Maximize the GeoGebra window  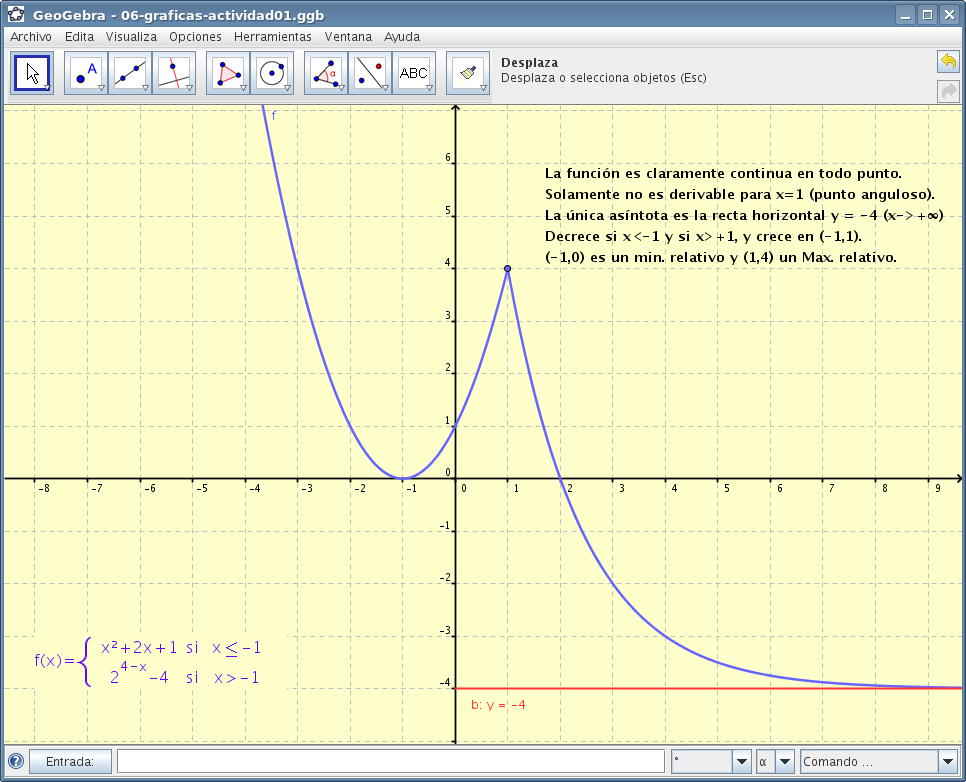927,15
